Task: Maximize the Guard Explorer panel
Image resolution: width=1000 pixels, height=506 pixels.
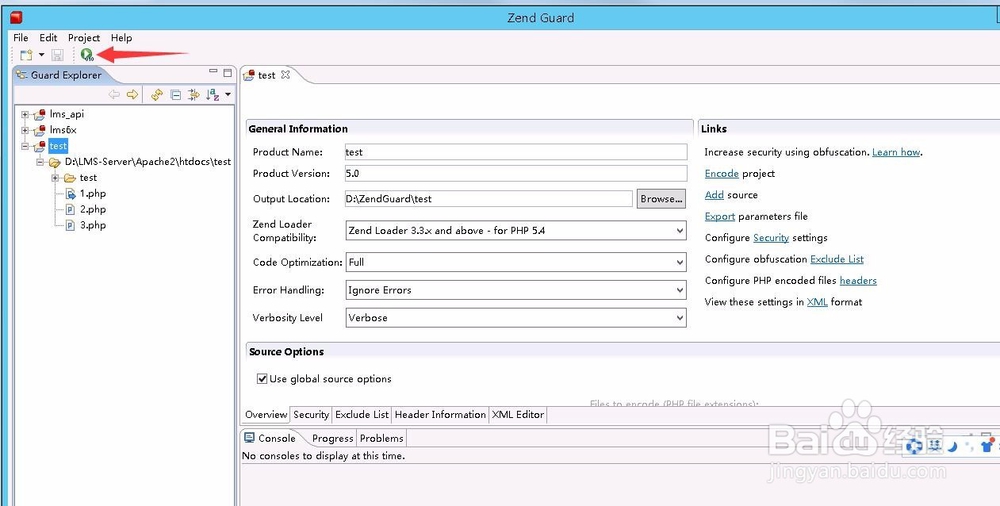Action: (x=227, y=73)
